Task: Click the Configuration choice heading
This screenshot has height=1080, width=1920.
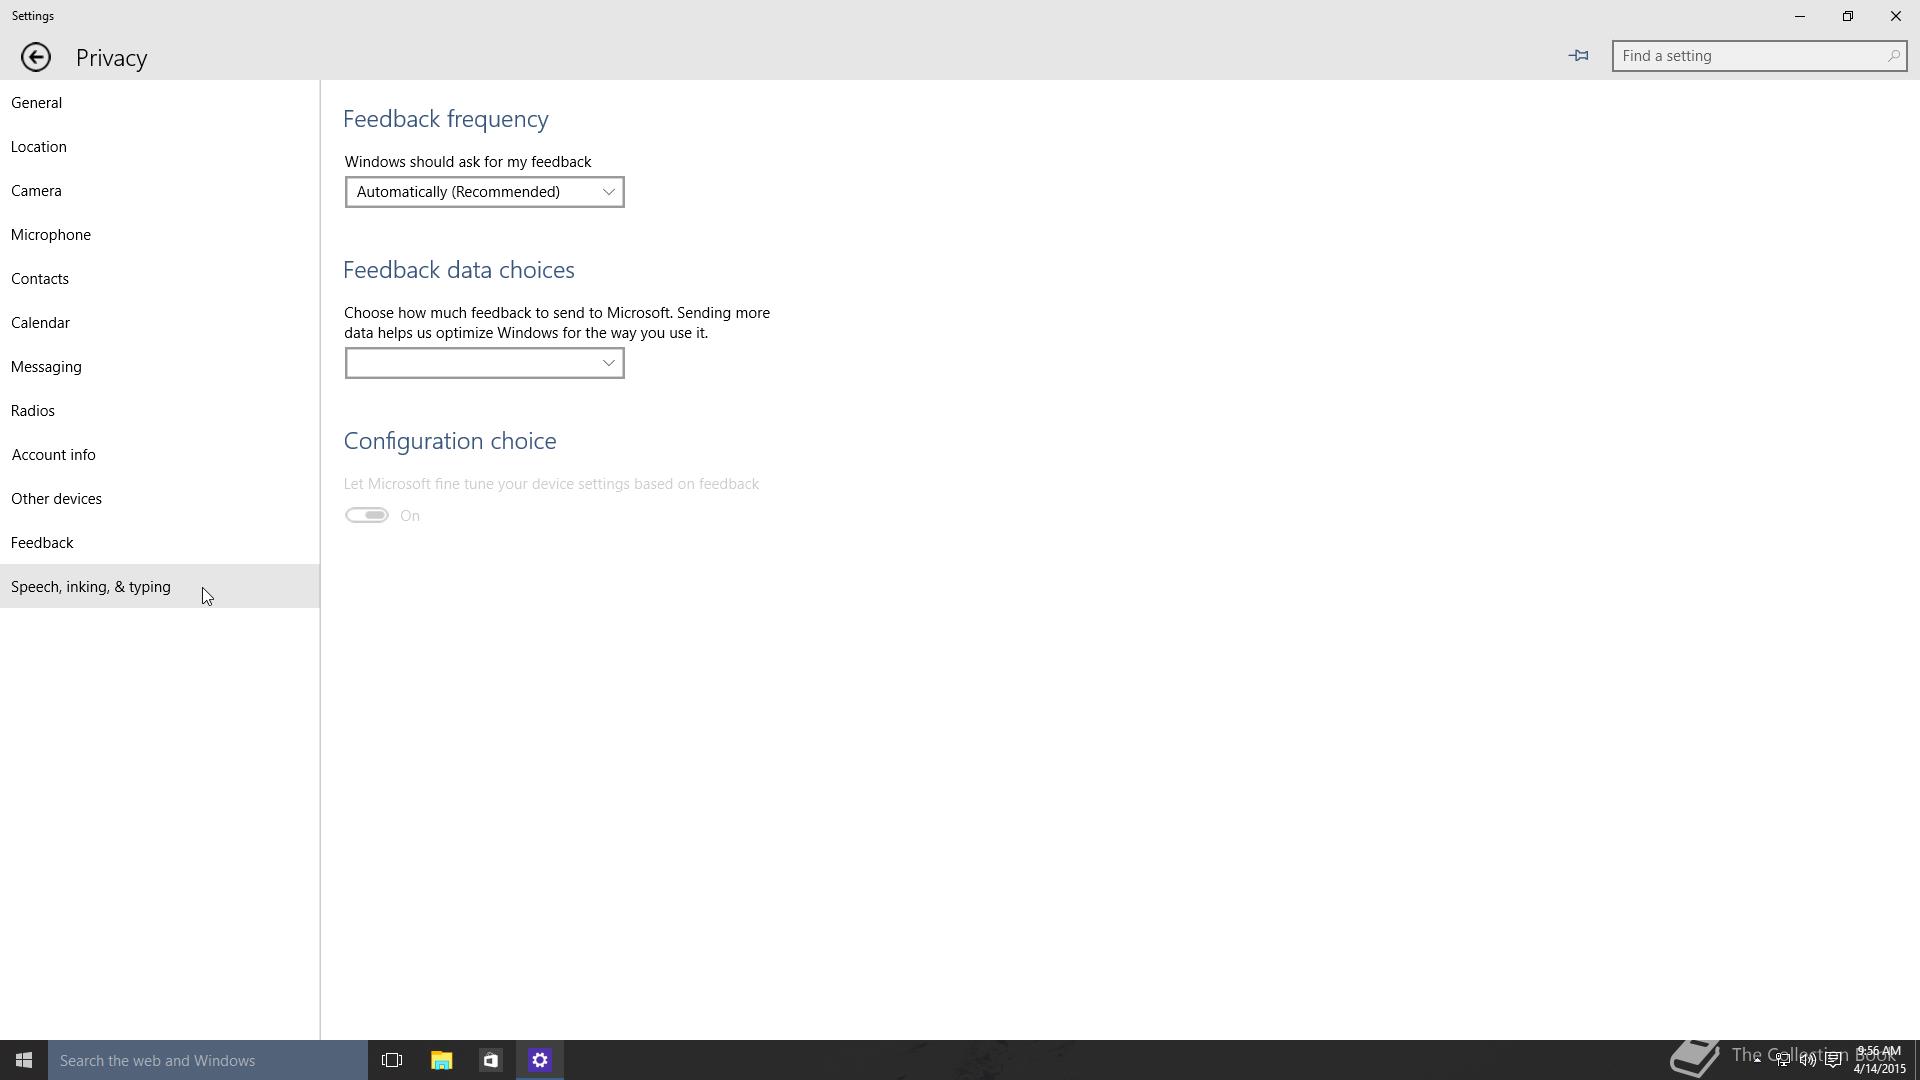Action: 450,441
